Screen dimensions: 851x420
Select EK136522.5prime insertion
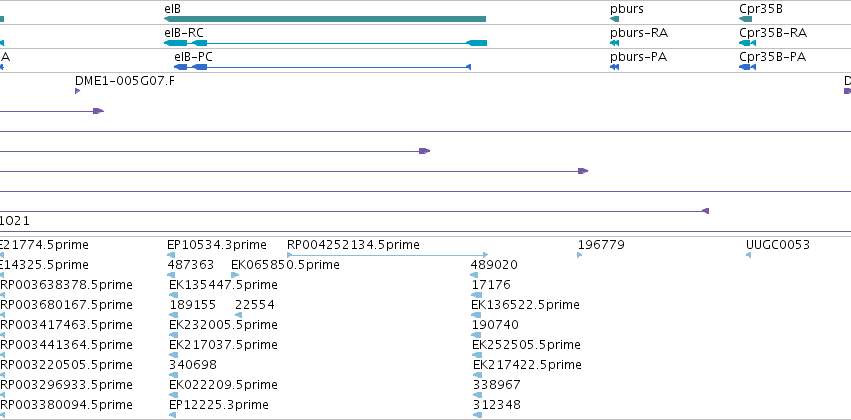click(525, 304)
